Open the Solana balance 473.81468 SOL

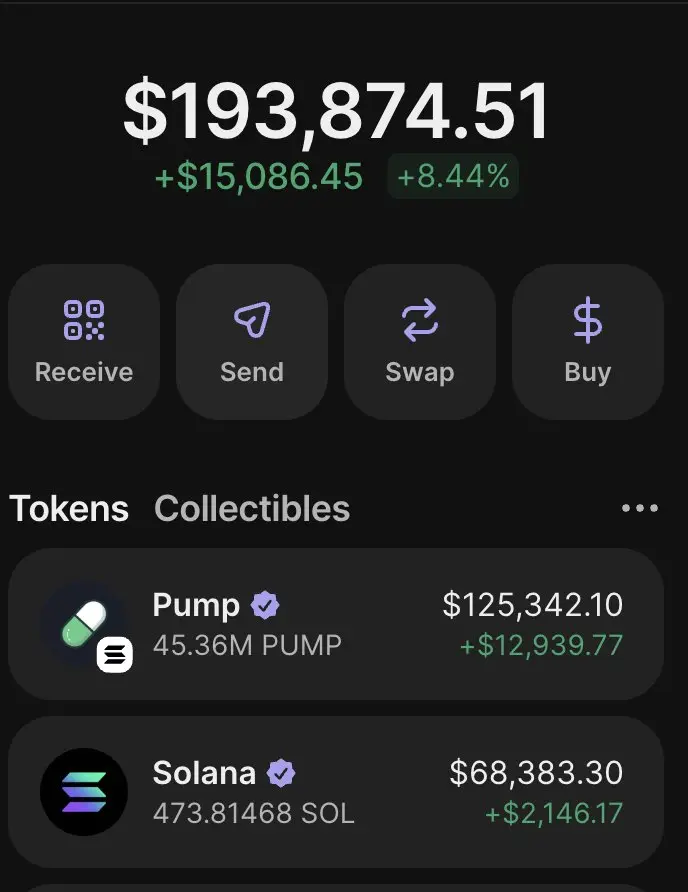click(253, 813)
